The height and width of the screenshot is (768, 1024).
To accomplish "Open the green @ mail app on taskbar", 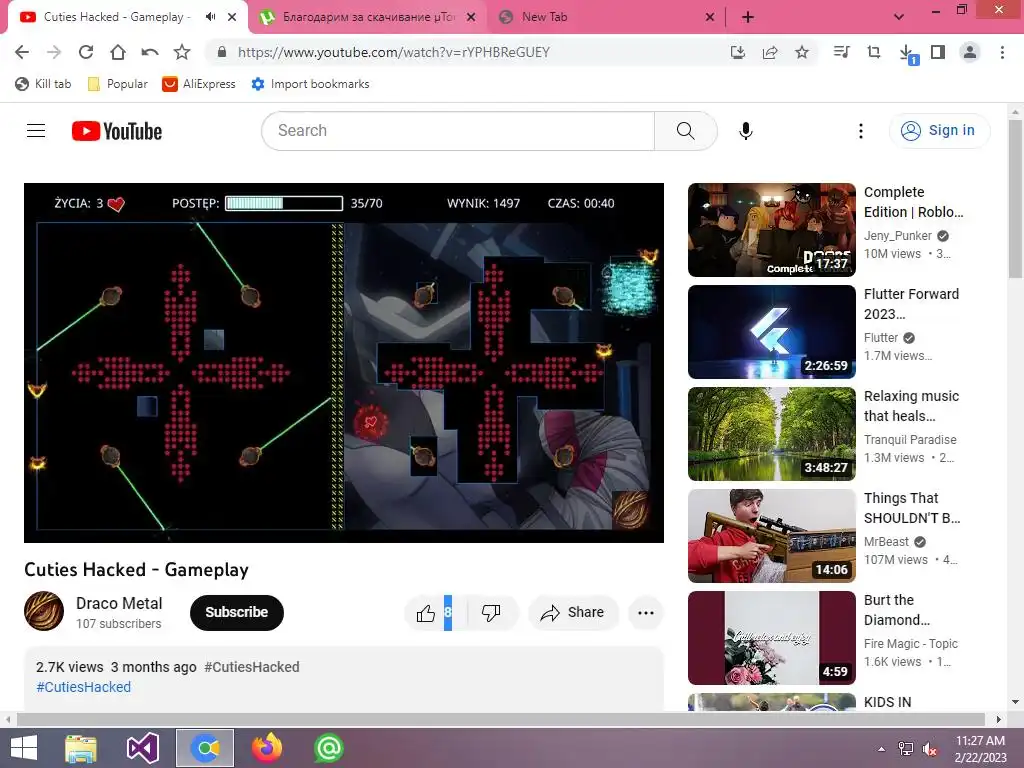I will pyautogui.click(x=328, y=748).
